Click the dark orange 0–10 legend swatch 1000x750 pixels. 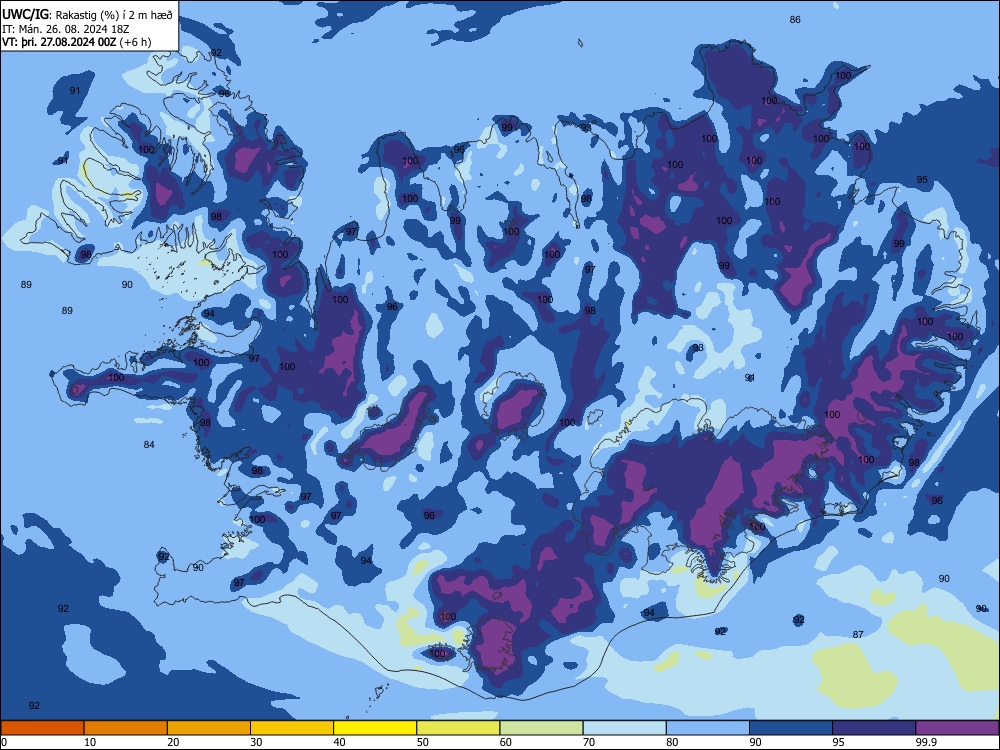pos(42,728)
